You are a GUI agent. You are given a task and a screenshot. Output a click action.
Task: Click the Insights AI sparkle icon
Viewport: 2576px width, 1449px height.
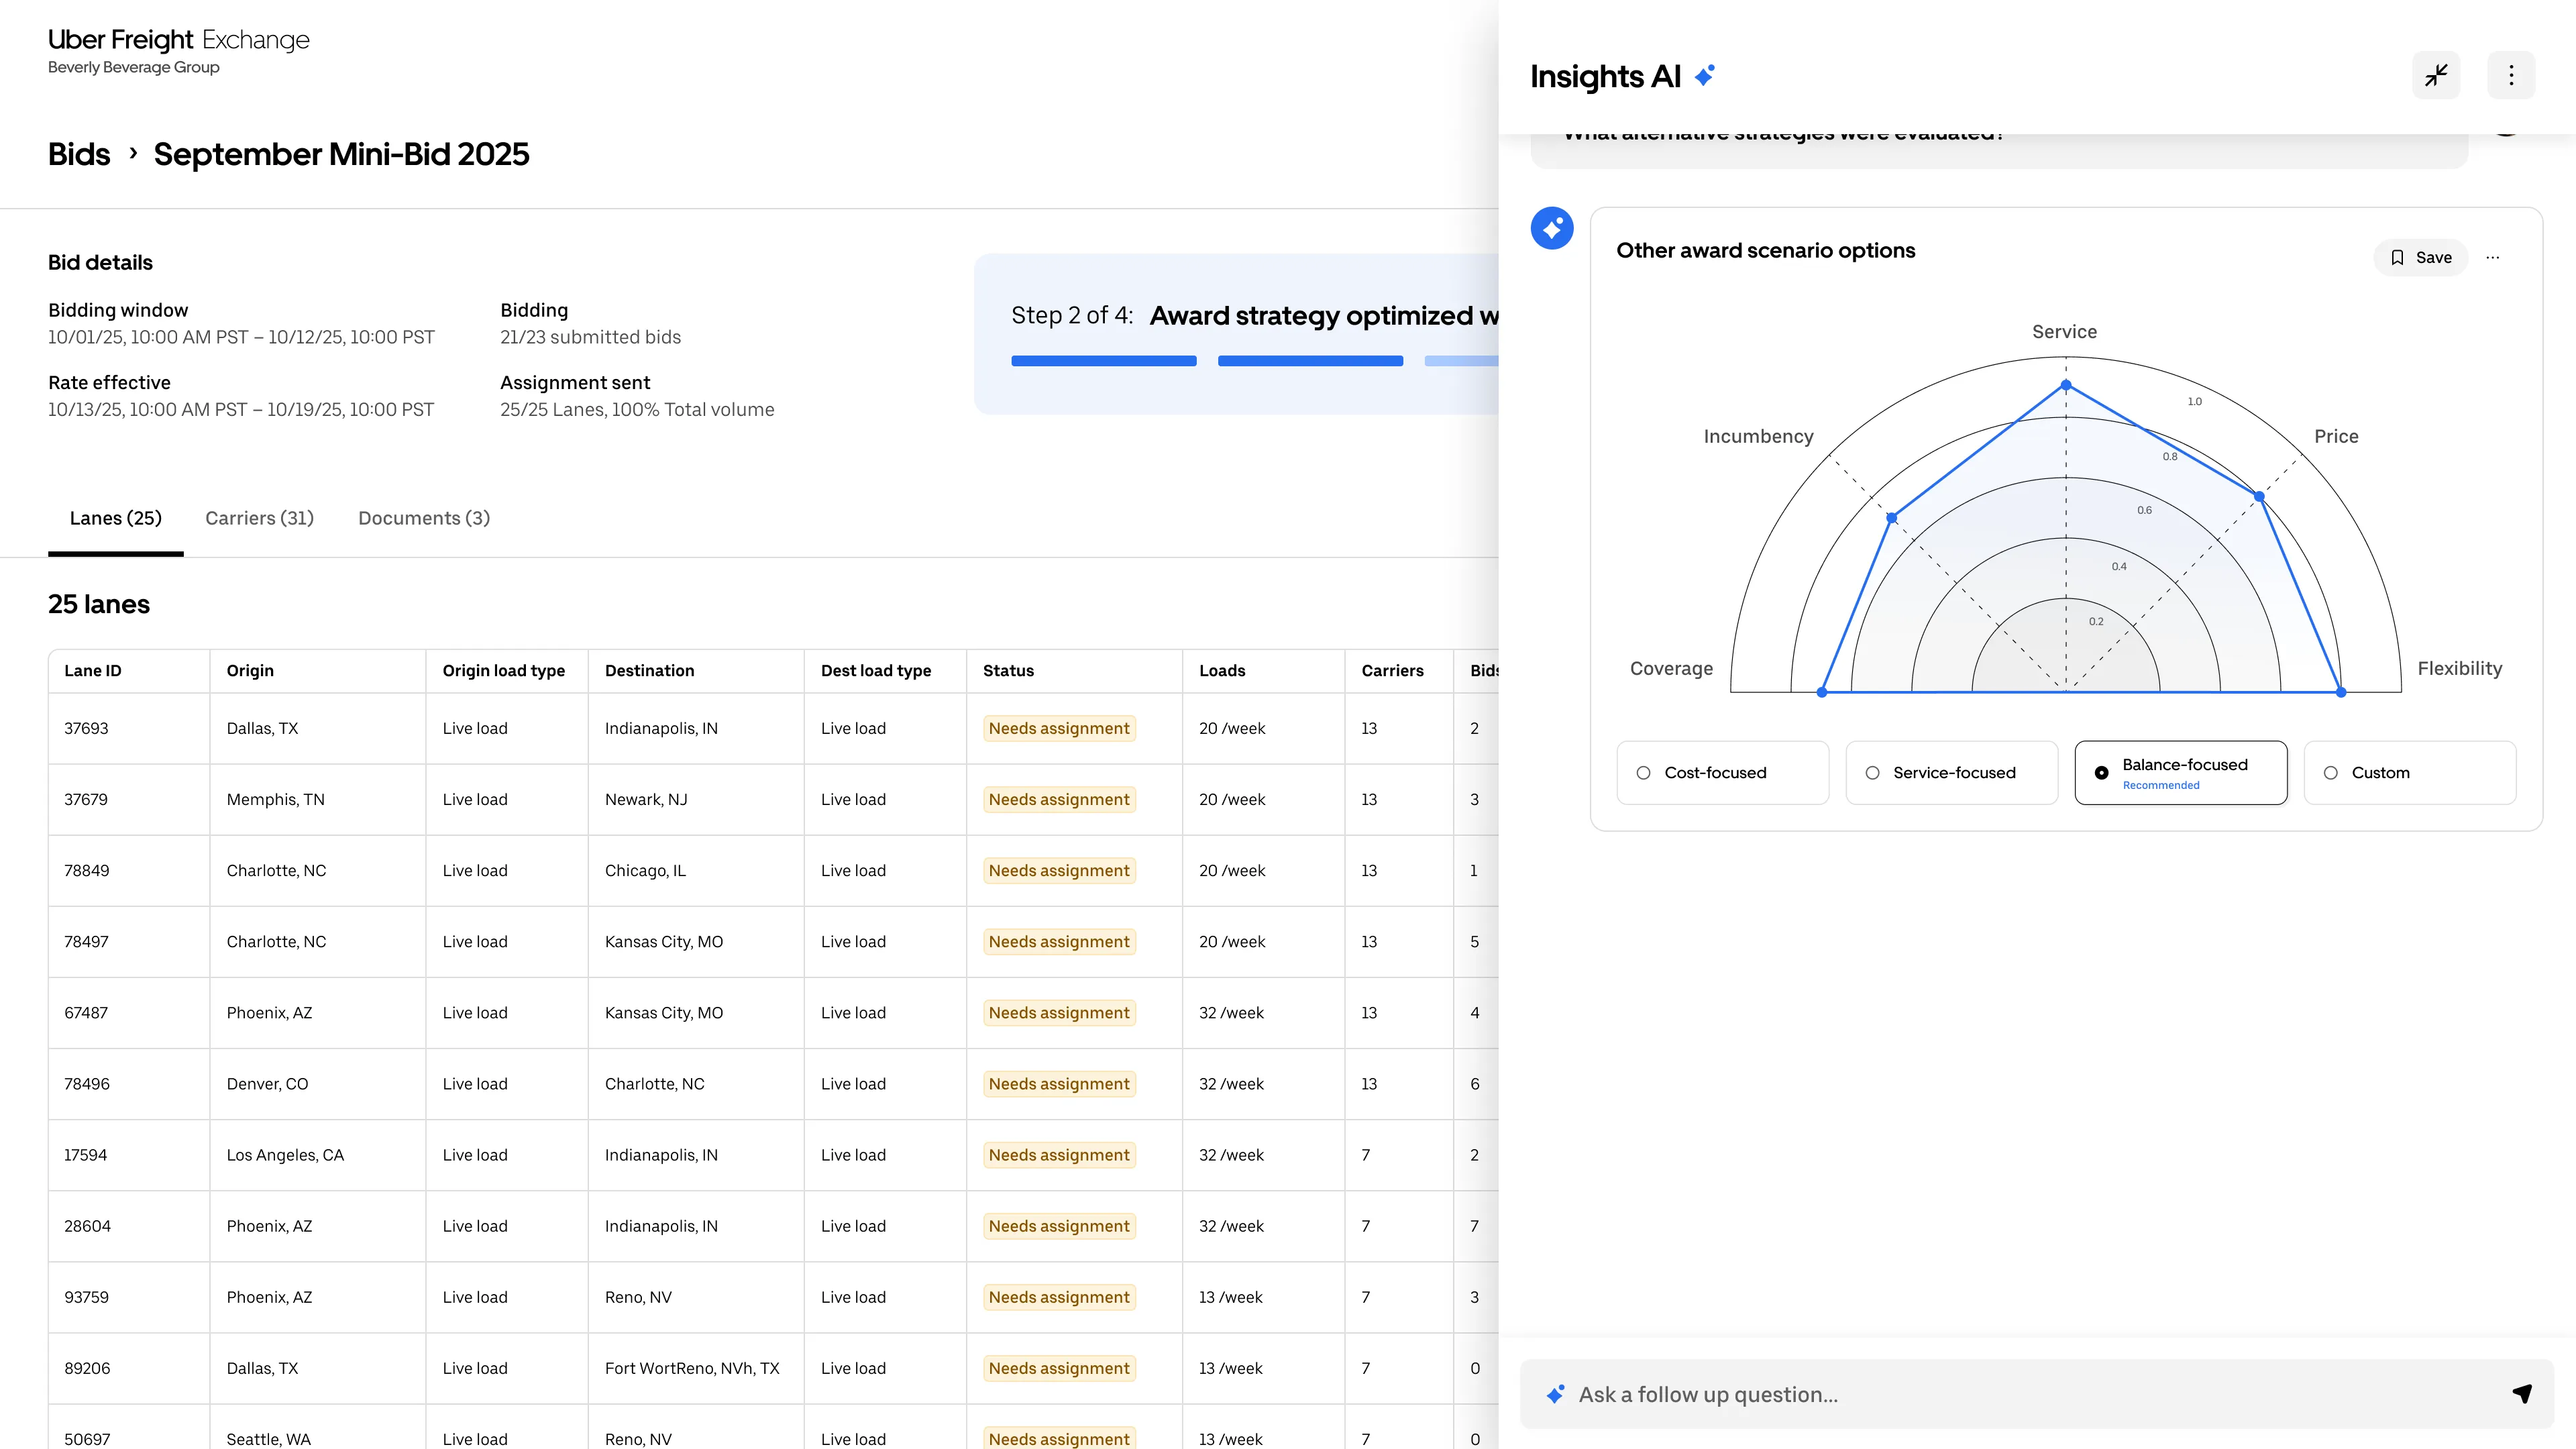pyautogui.click(x=1705, y=76)
